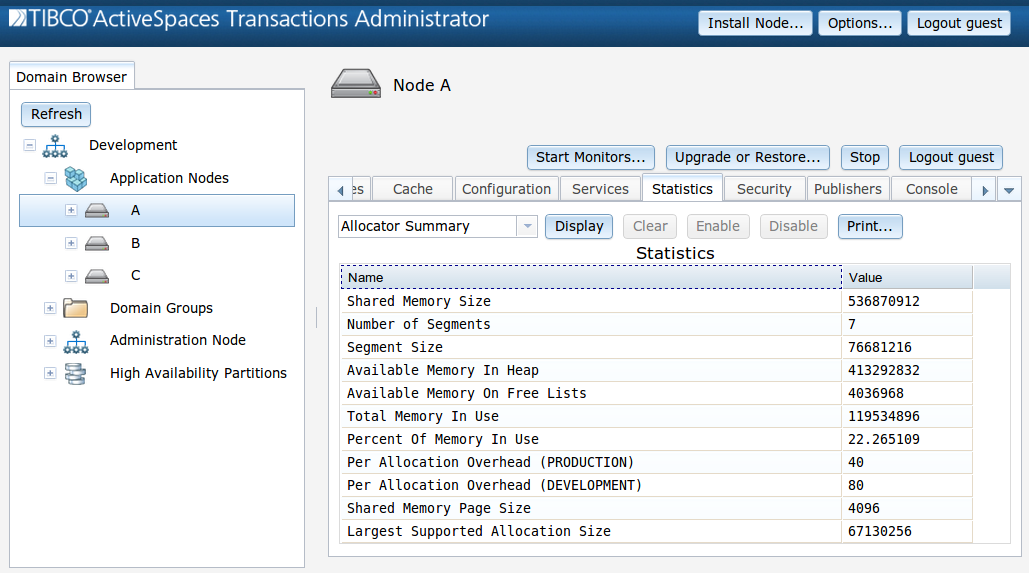This screenshot has width=1029, height=573.
Task: Click the Display statistics button
Action: 579,226
